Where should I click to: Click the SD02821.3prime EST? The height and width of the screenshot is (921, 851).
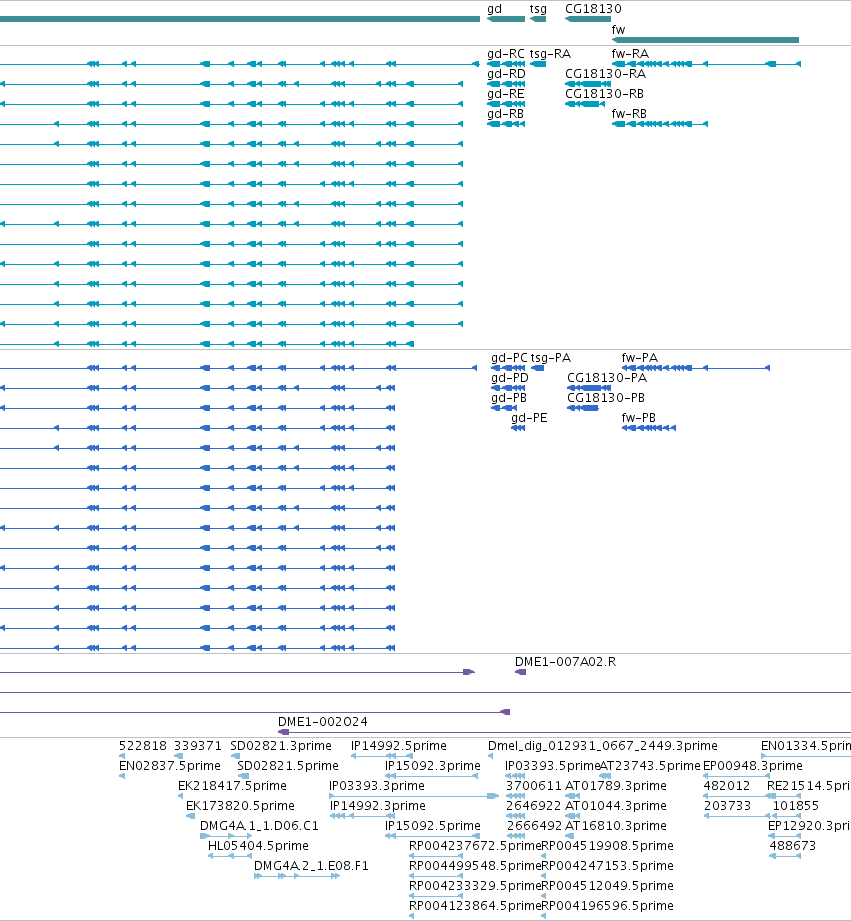(x=235, y=756)
